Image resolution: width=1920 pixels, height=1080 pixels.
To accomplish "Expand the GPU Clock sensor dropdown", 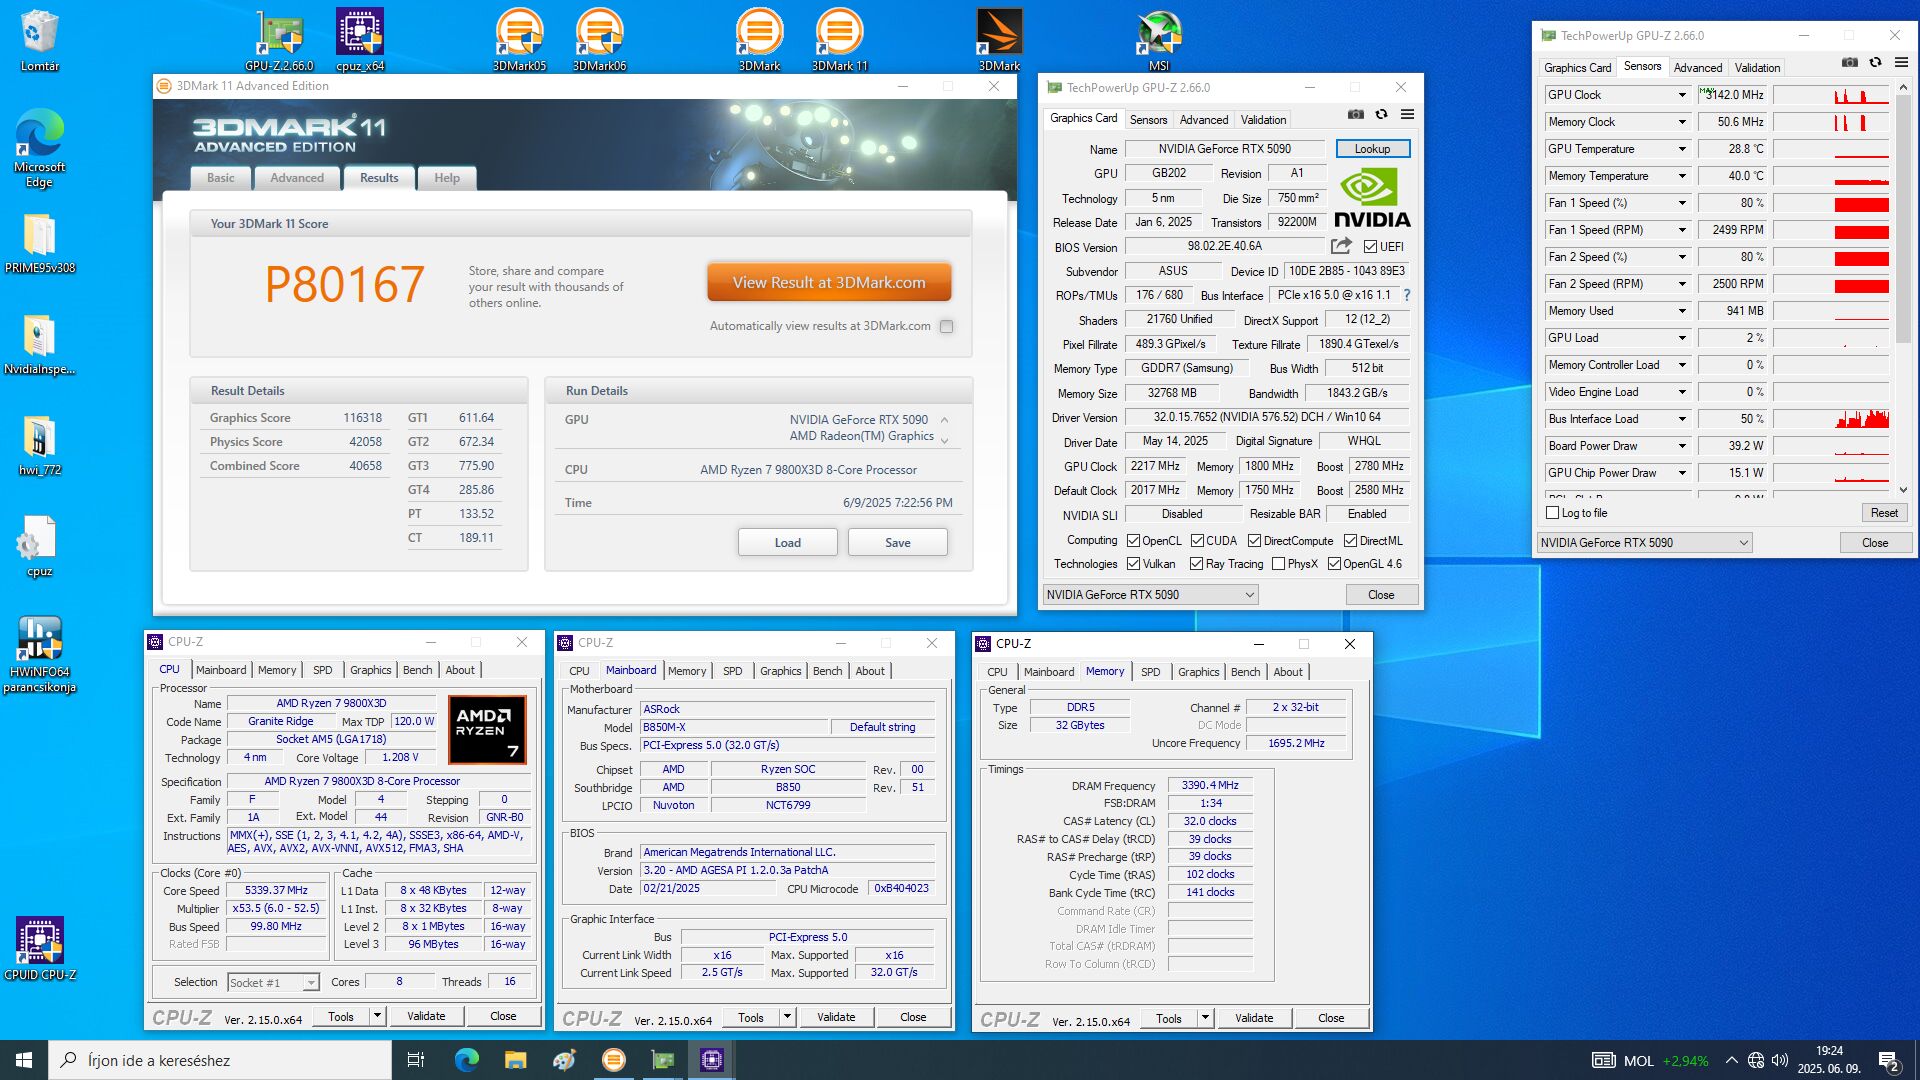I will point(1682,95).
